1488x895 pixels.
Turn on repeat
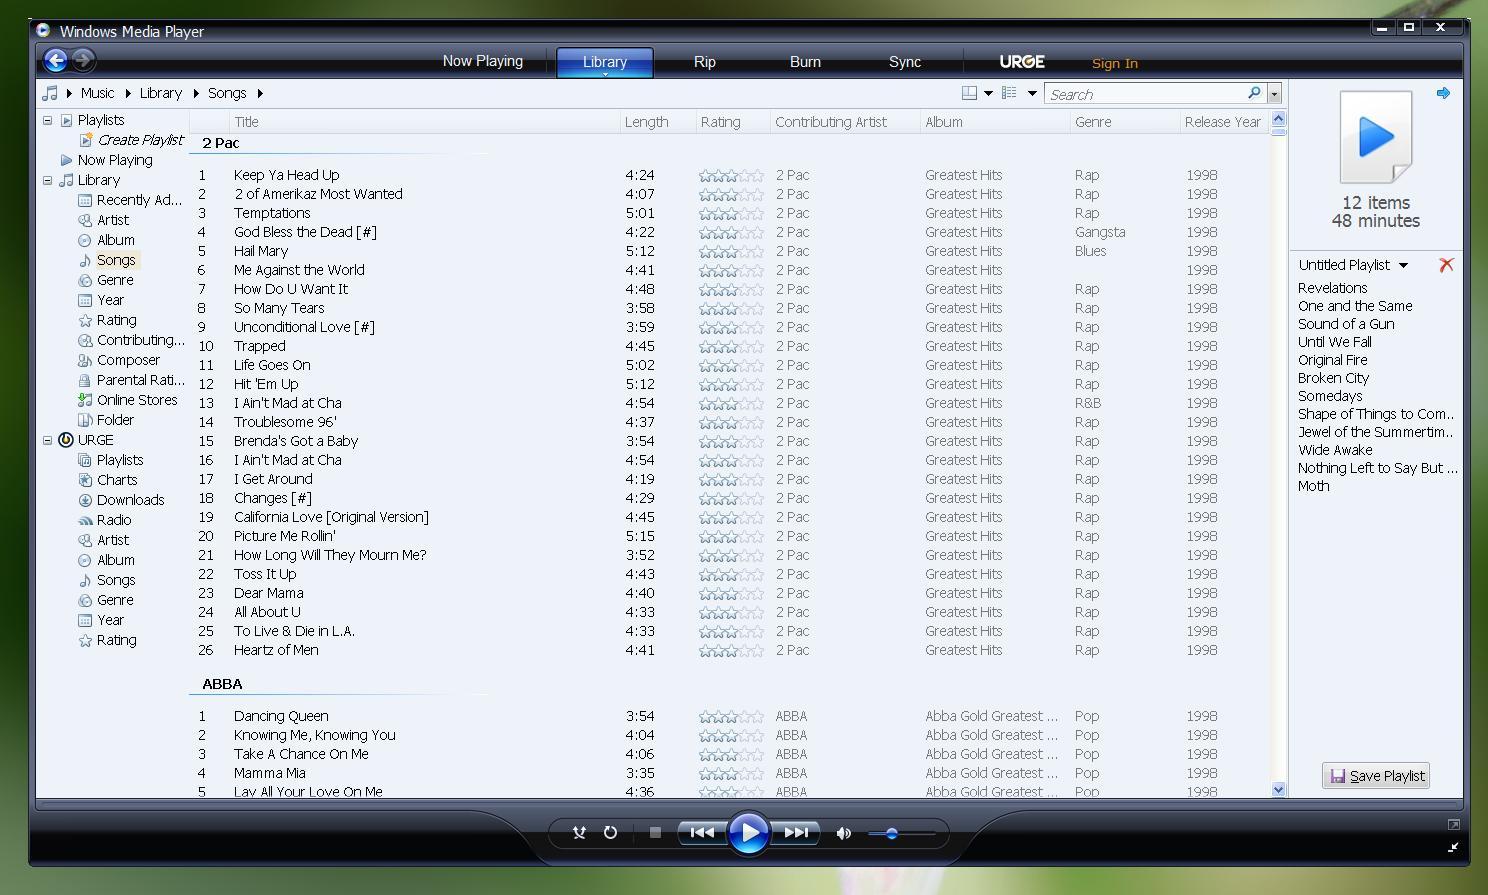(x=610, y=832)
